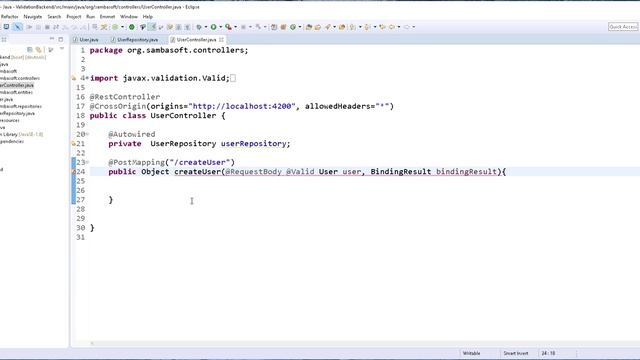Select the sambasoft.controllers package in tree
This screenshot has width=640, height=360.
pos(20,78)
